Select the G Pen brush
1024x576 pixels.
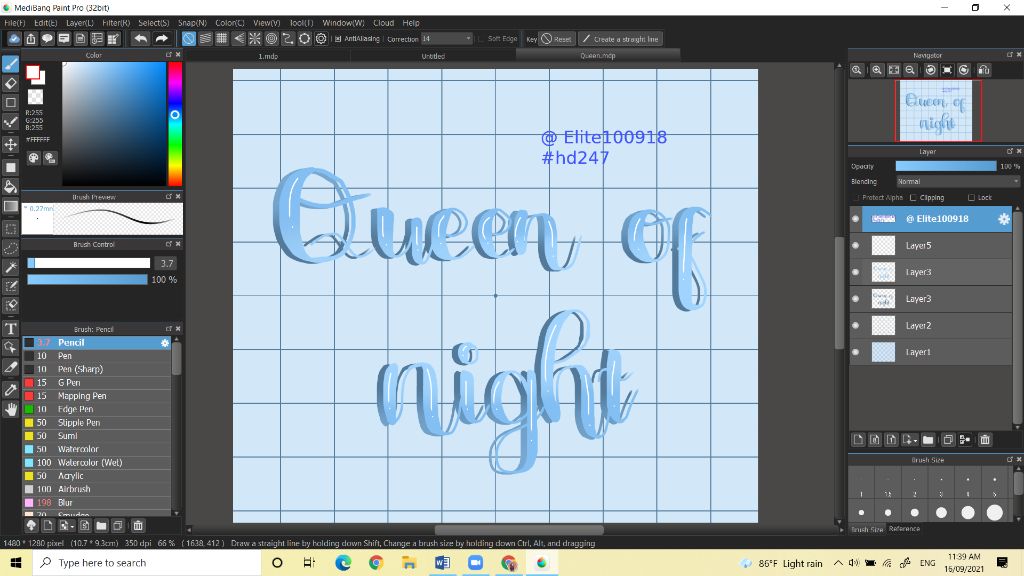(97, 383)
